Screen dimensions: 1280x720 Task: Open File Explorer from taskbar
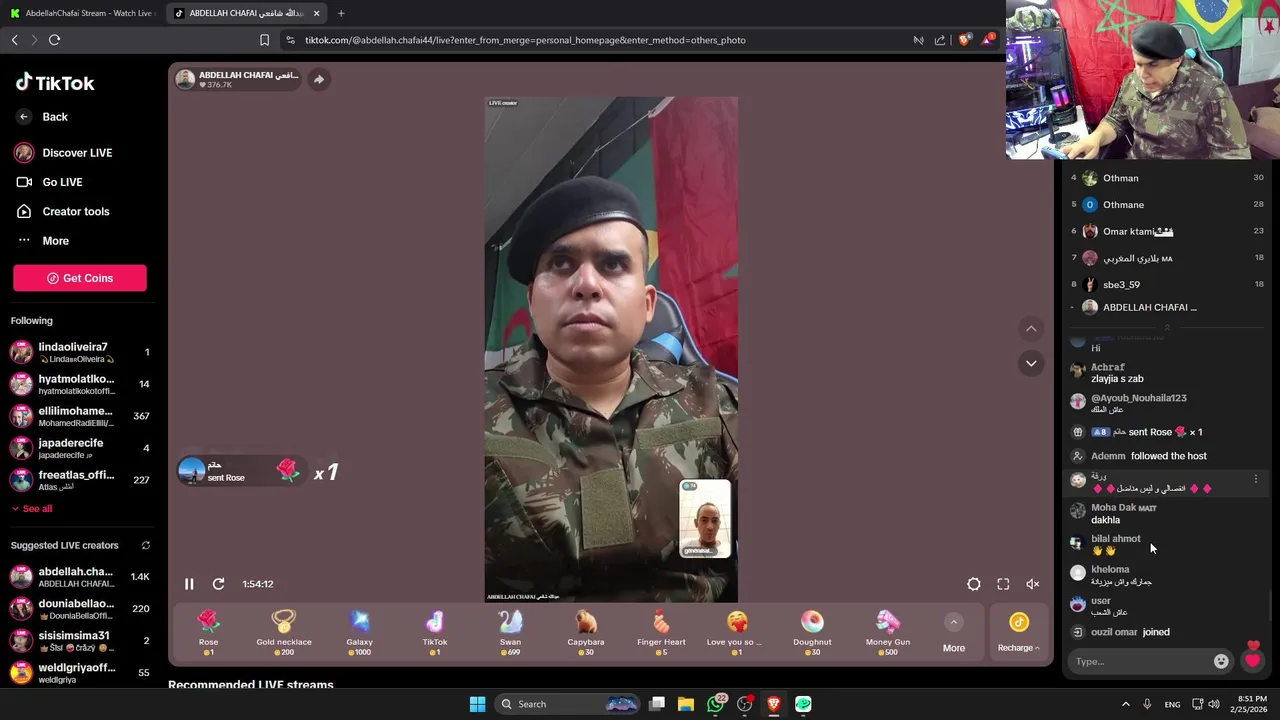pos(686,704)
